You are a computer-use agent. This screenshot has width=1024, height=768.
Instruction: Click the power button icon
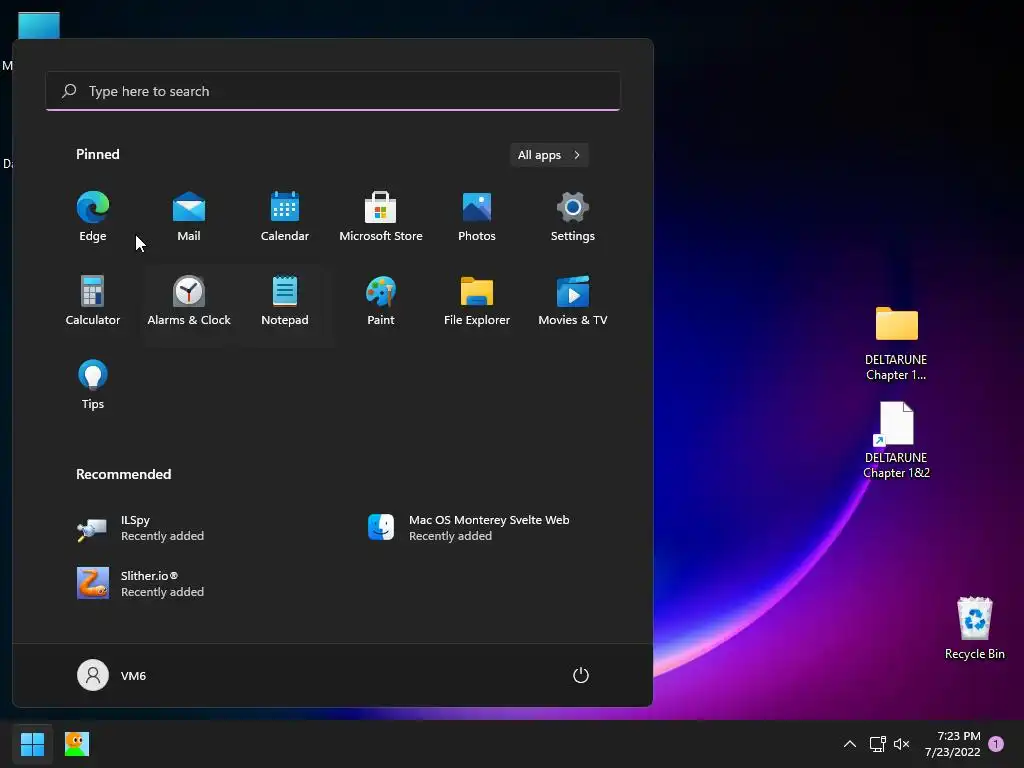click(581, 675)
